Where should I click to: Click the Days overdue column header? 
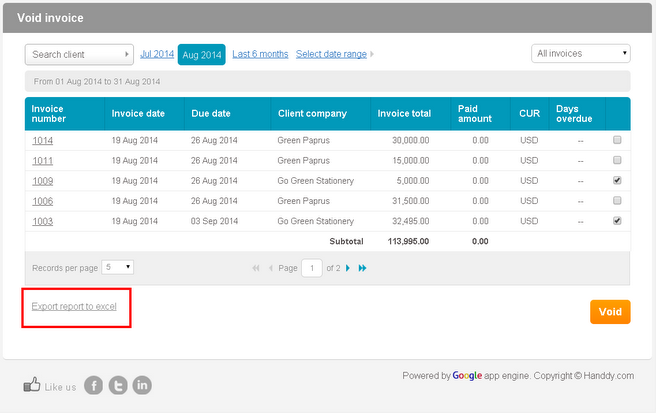coord(577,114)
